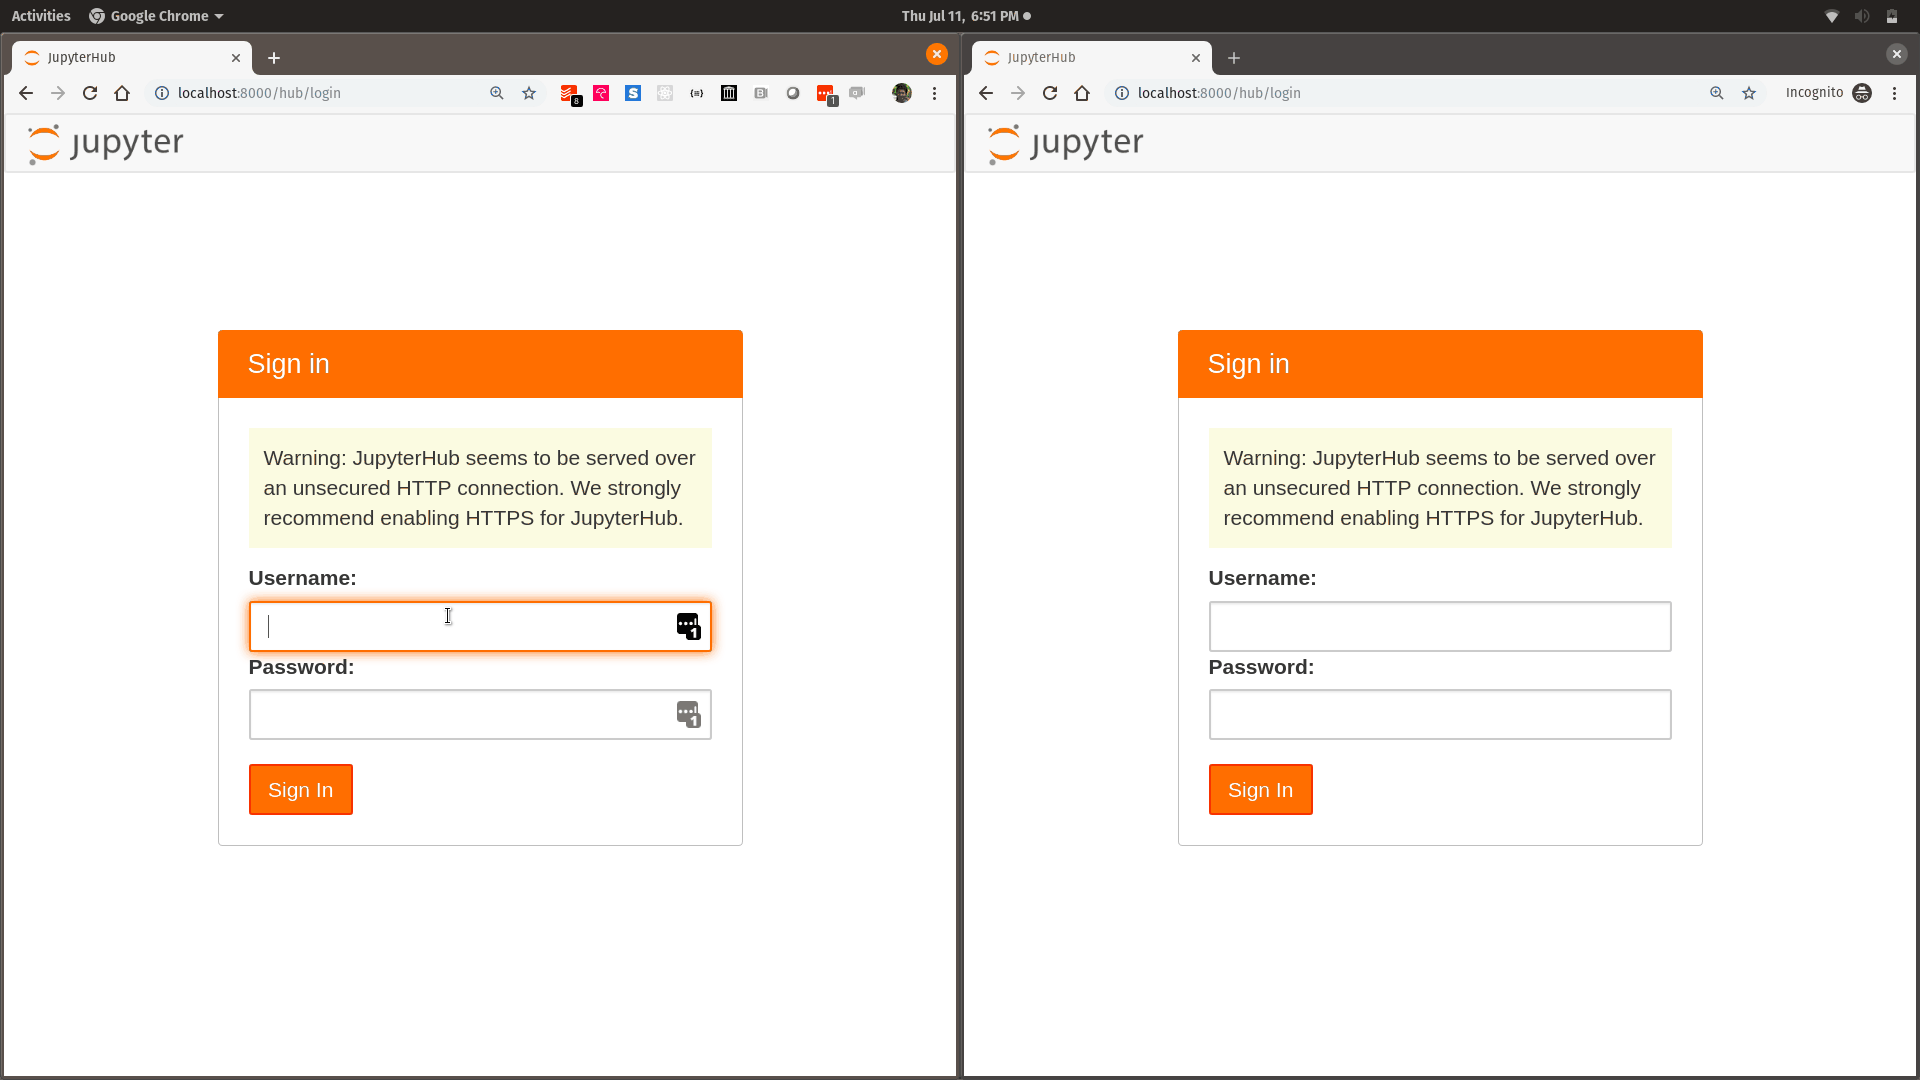1920x1080 pixels.
Task: Click the Incognito indicator icon
Action: click(x=1862, y=93)
